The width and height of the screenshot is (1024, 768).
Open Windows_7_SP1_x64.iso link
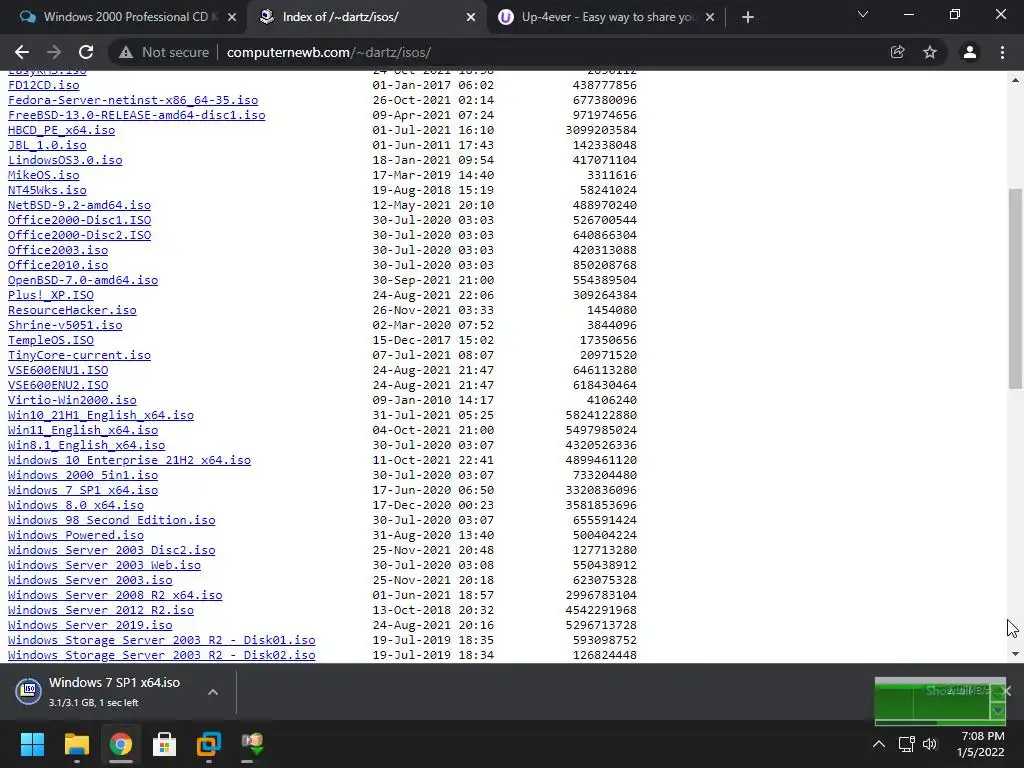click(83, 490)
